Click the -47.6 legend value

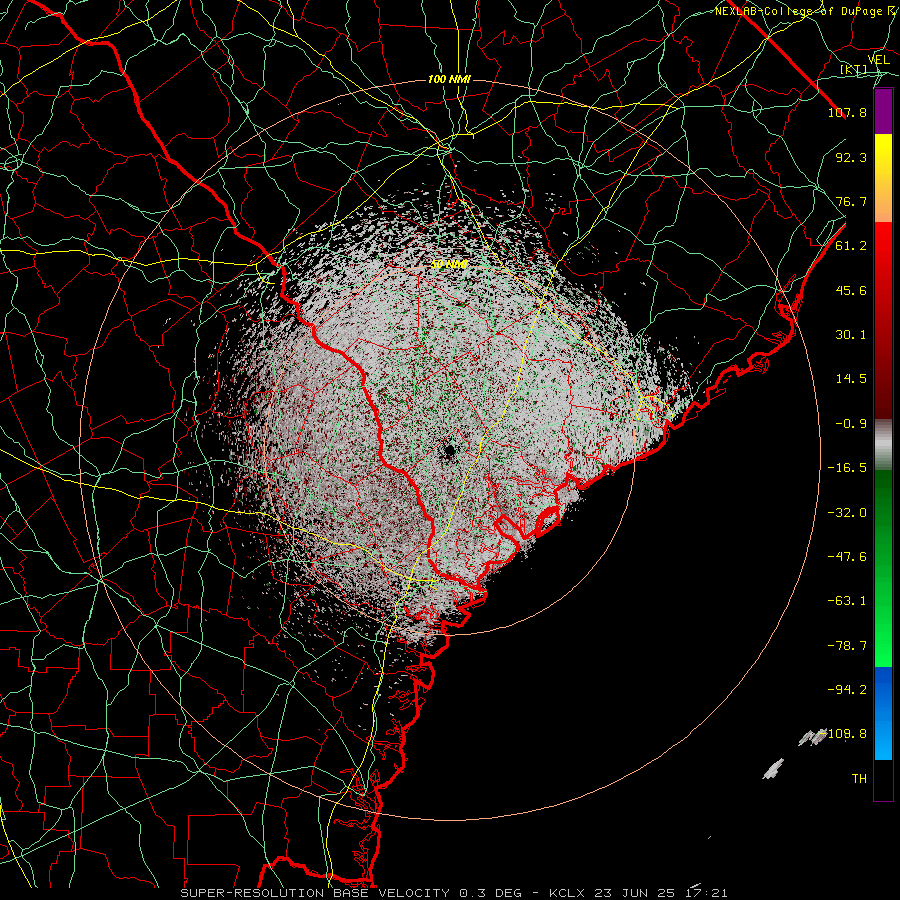coord(847,557)
